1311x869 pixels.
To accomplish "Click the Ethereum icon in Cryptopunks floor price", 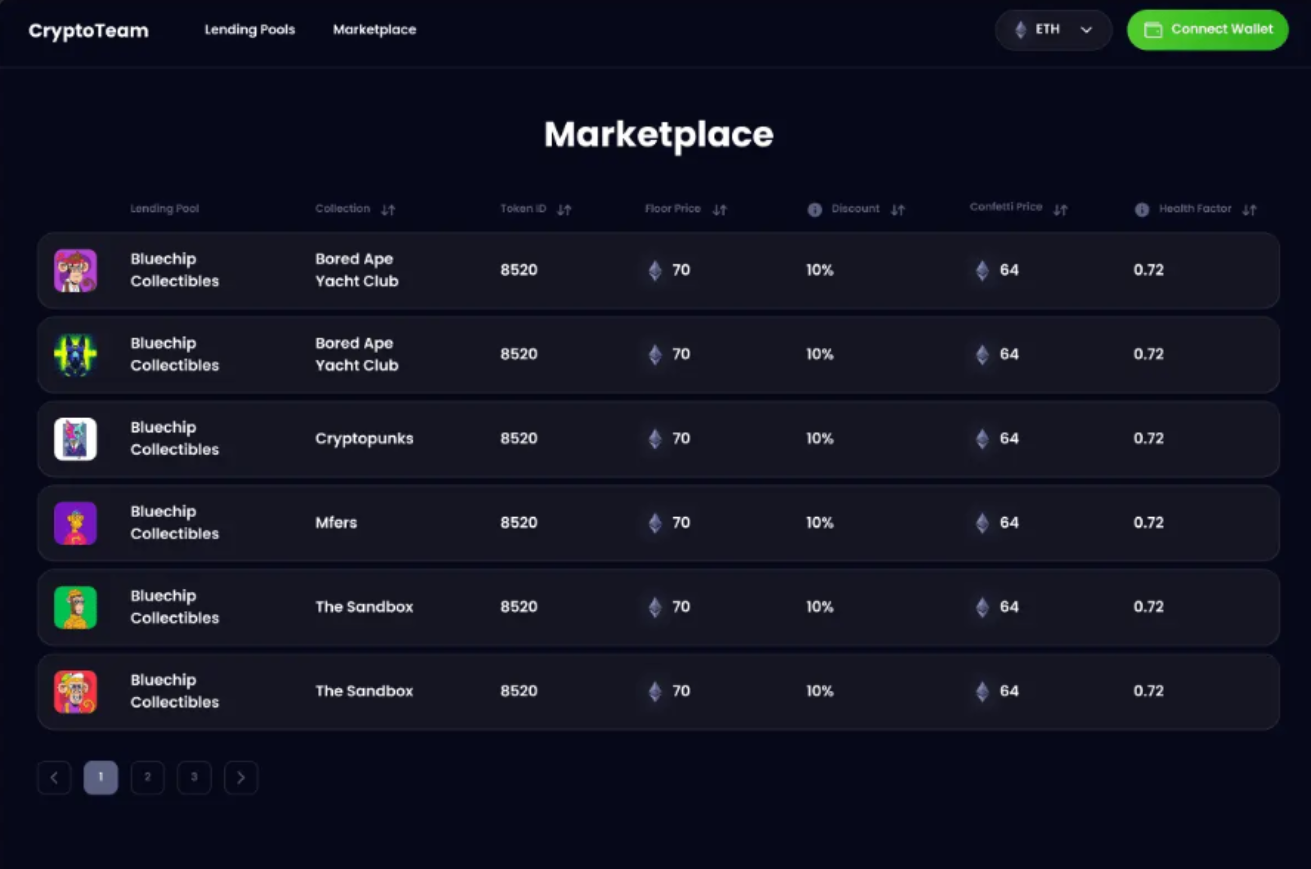I will (655, 439).
